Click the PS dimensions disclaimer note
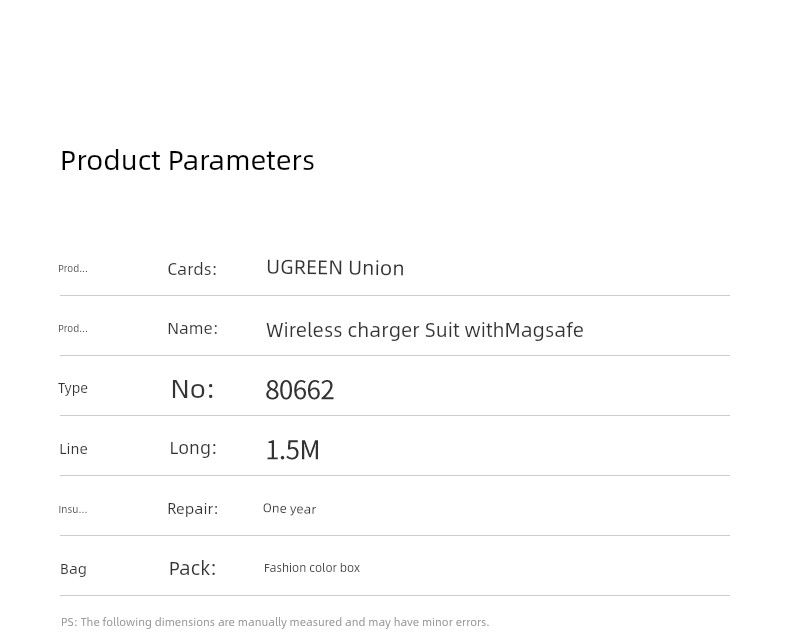Viewport: 790px width, 644px height. (275, 622)
